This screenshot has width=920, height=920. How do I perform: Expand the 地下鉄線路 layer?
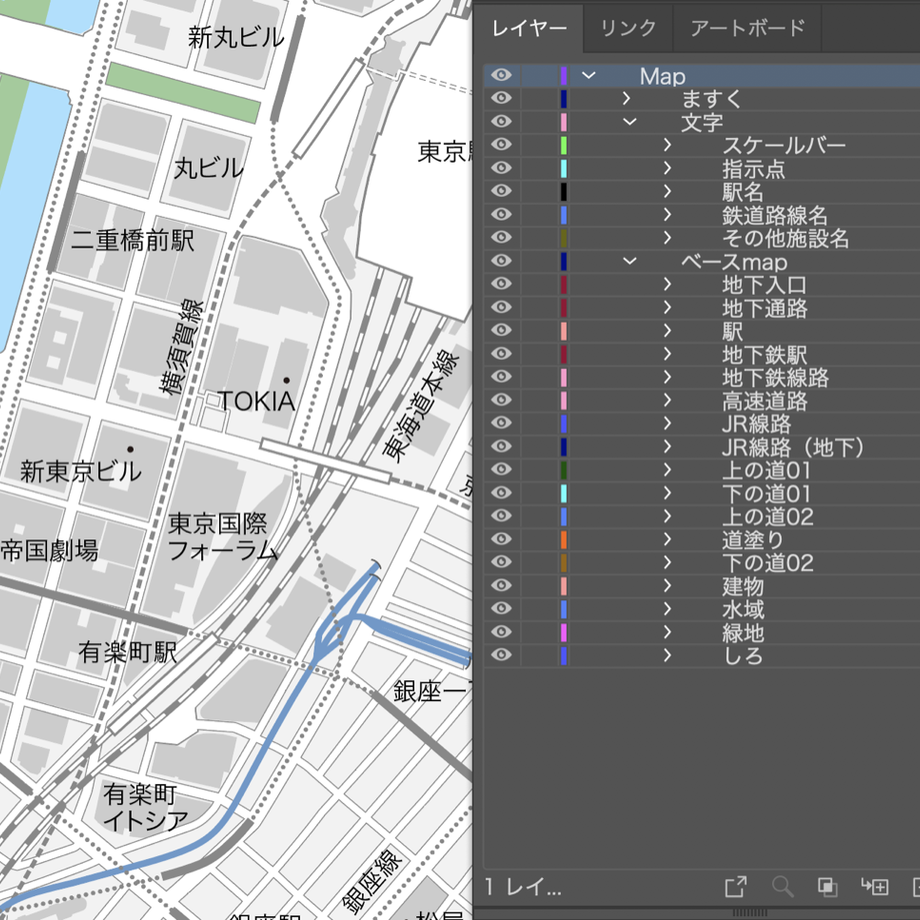point(667,376)
